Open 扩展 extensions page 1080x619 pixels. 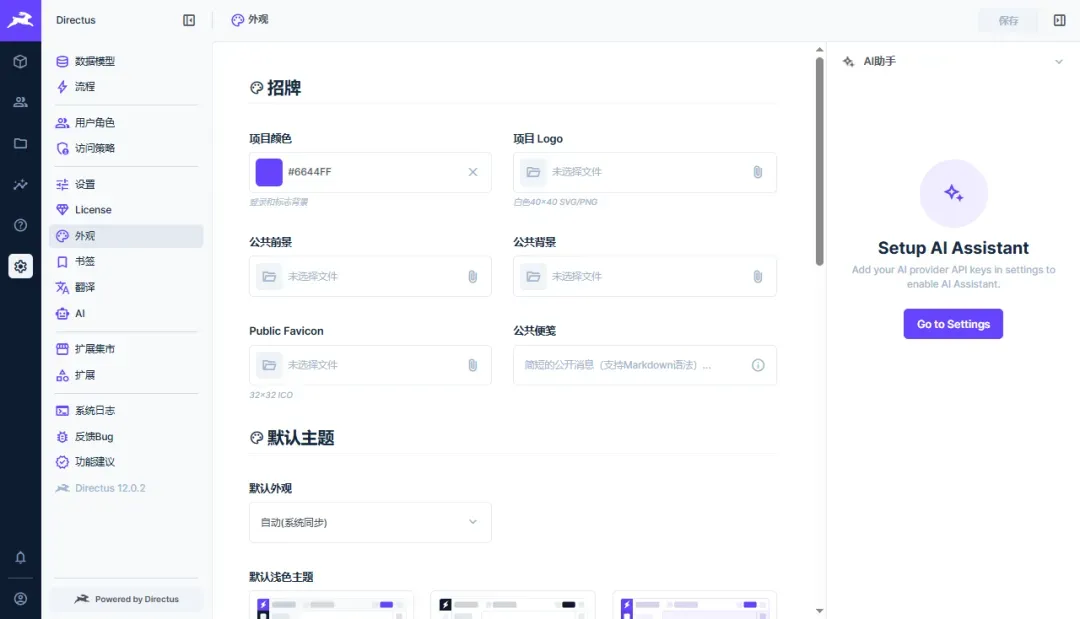pyautogui.click(x=126, y=375)
